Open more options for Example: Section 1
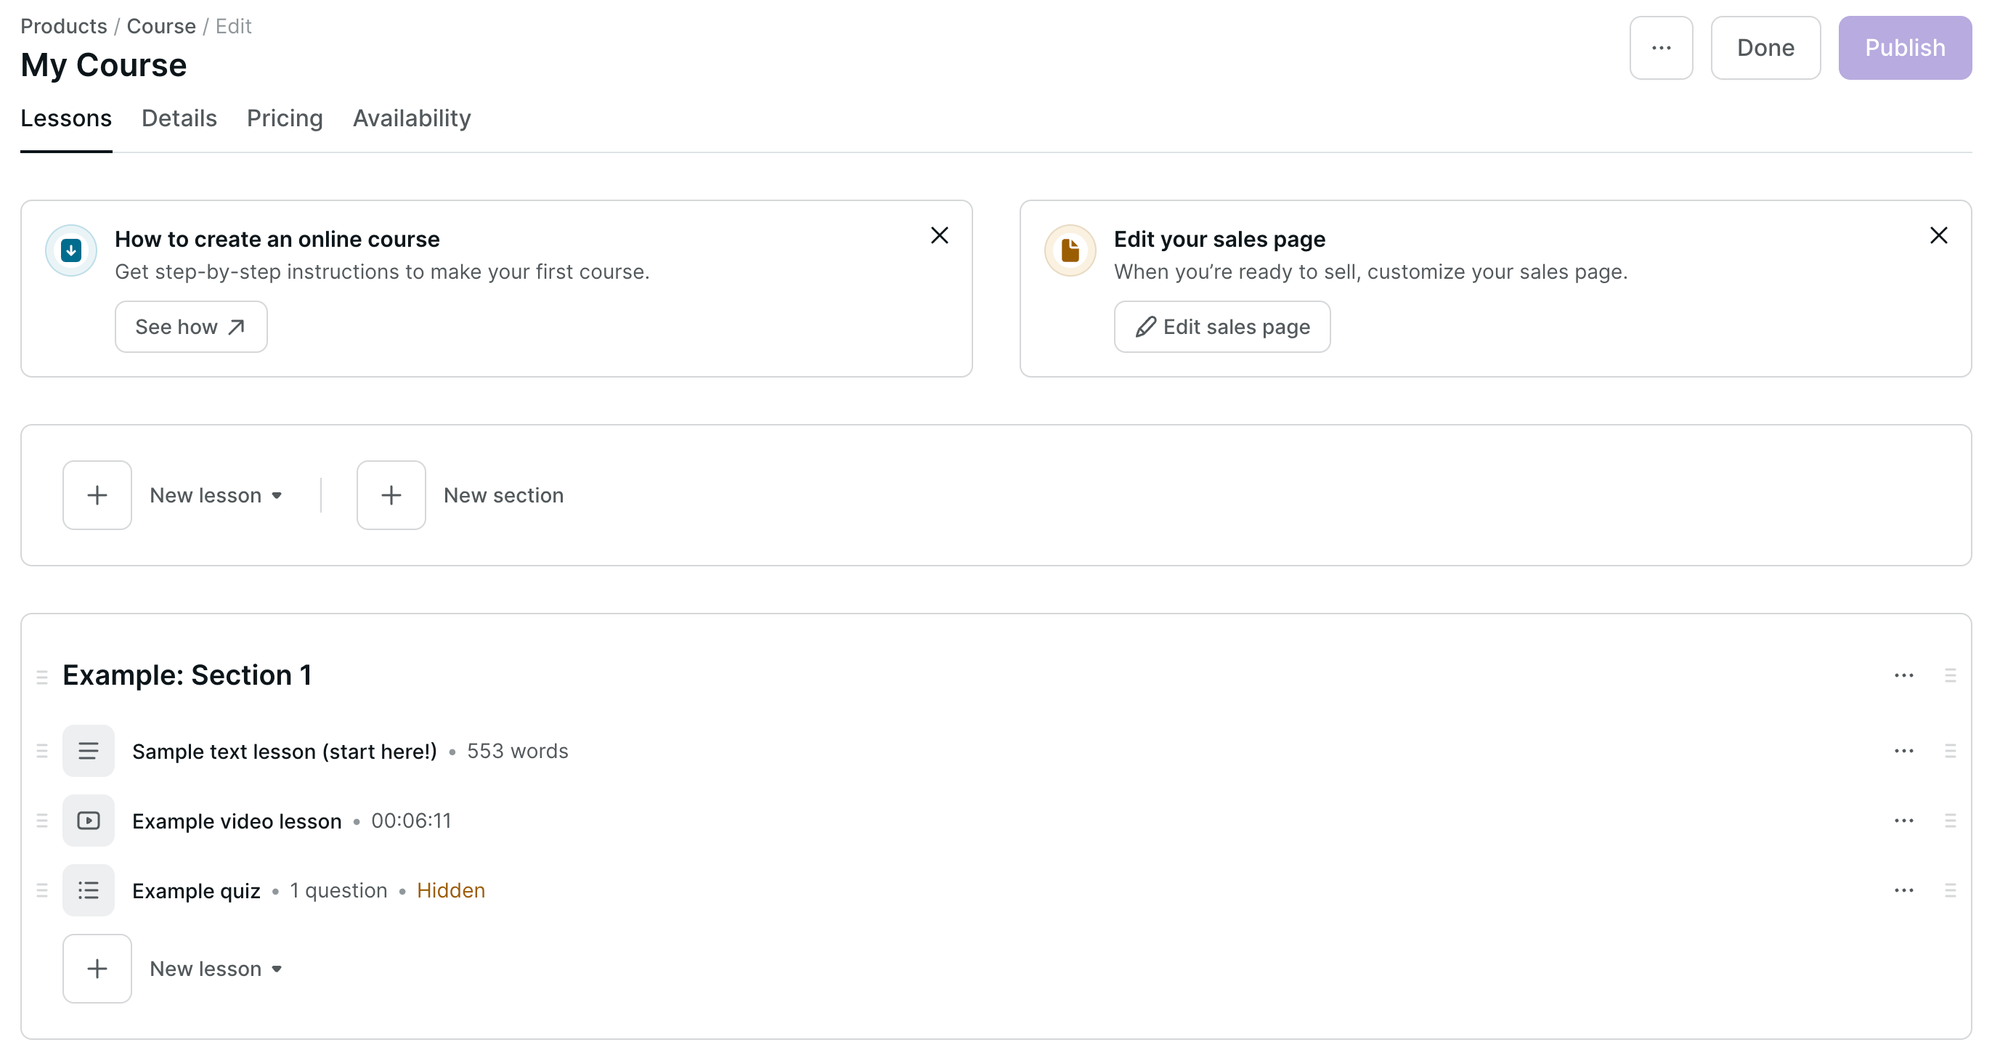This screenshot has height=1063, width=2000. click(x=1903, y=676)
